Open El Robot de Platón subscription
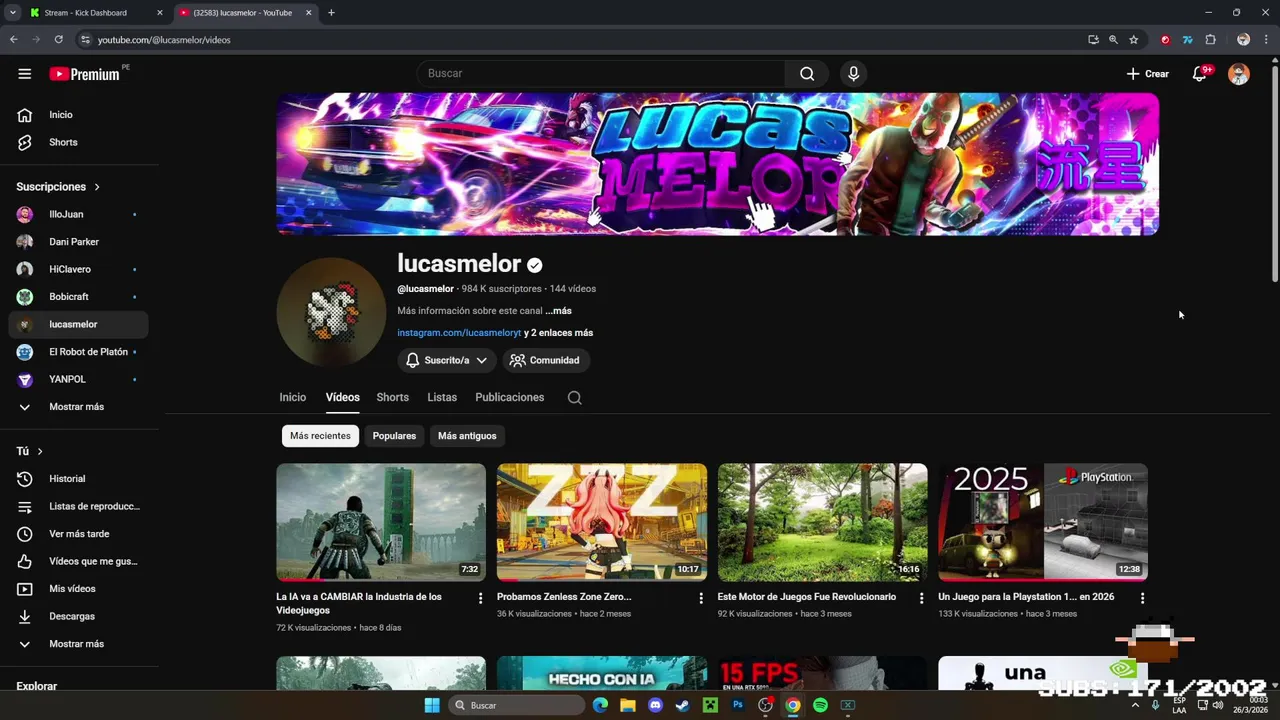1280x720 pixels. 78,352
